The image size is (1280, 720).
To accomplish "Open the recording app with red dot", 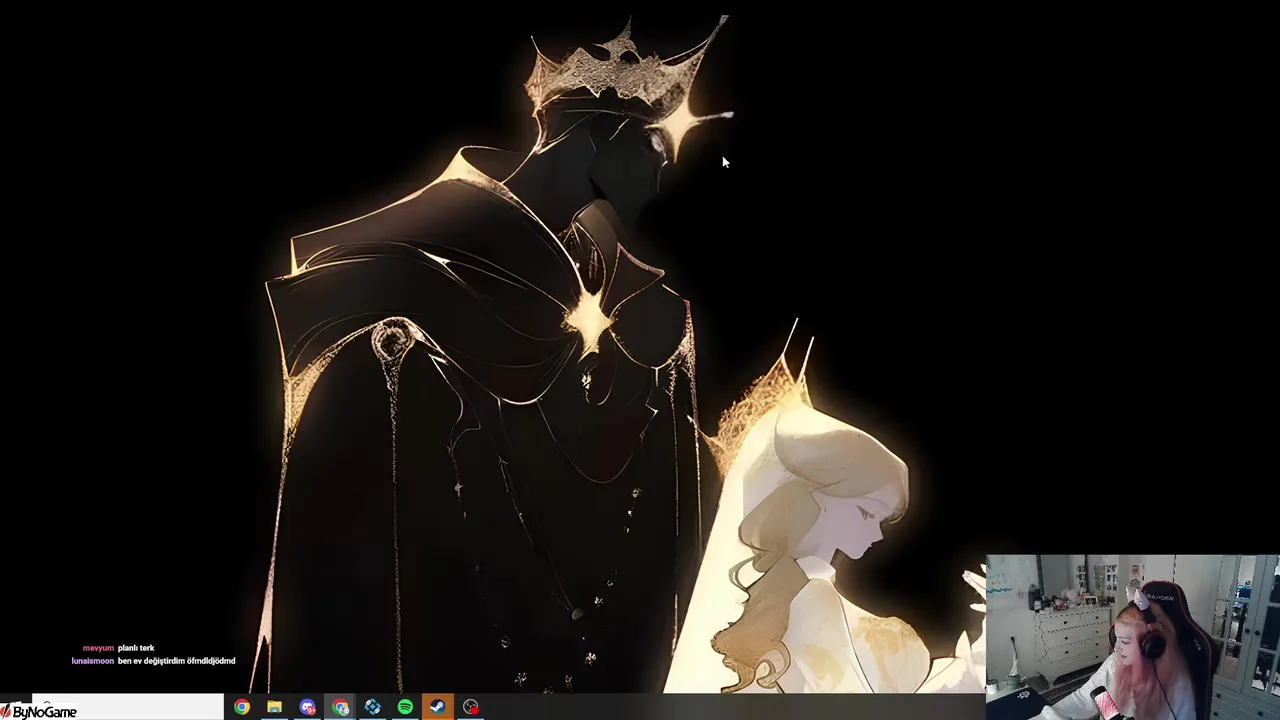I will [x=470, y=707].
